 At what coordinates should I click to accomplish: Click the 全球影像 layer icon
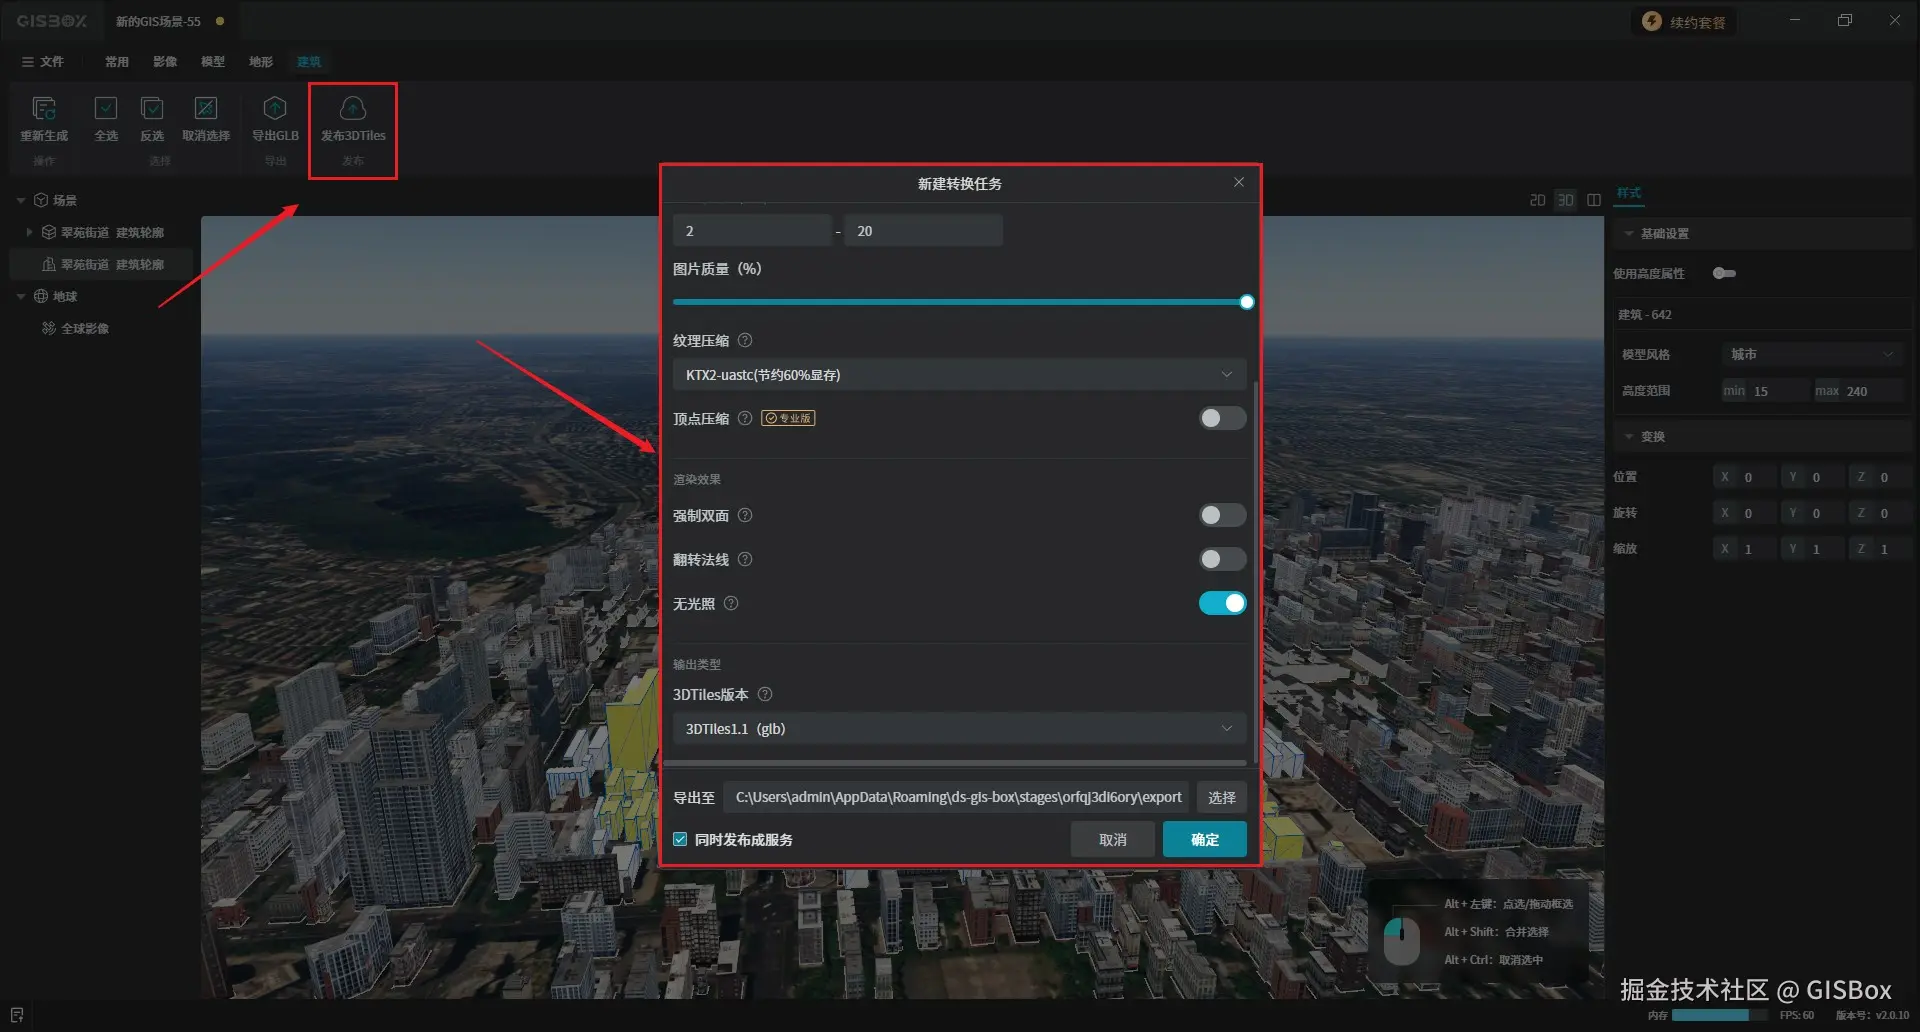48,329
